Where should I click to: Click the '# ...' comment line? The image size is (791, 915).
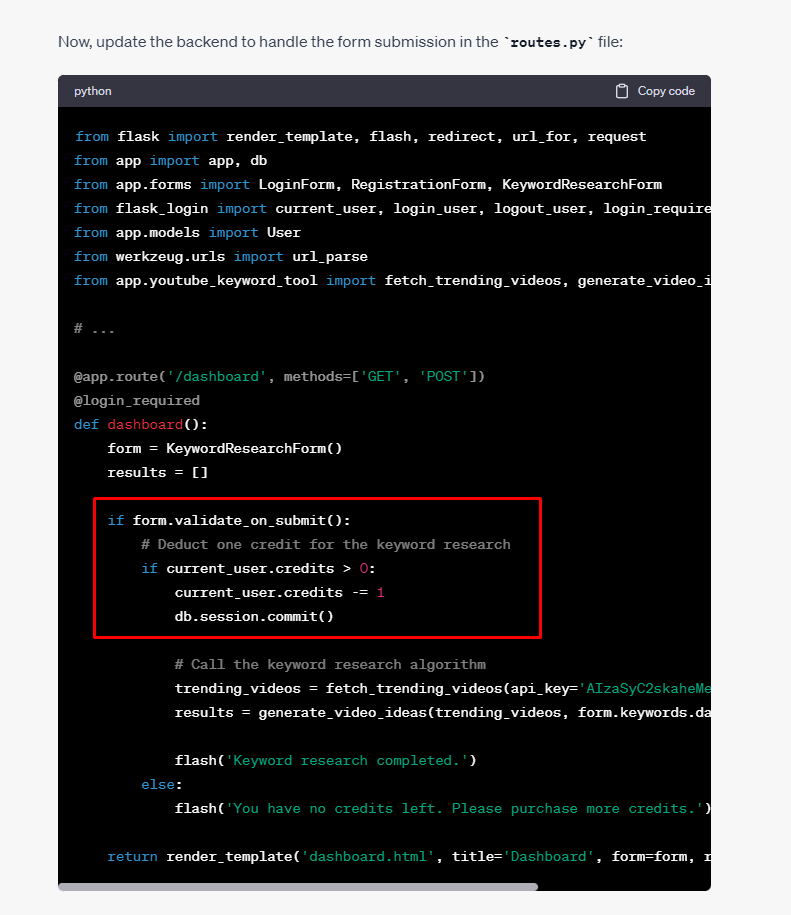click(x=94, y=329)
